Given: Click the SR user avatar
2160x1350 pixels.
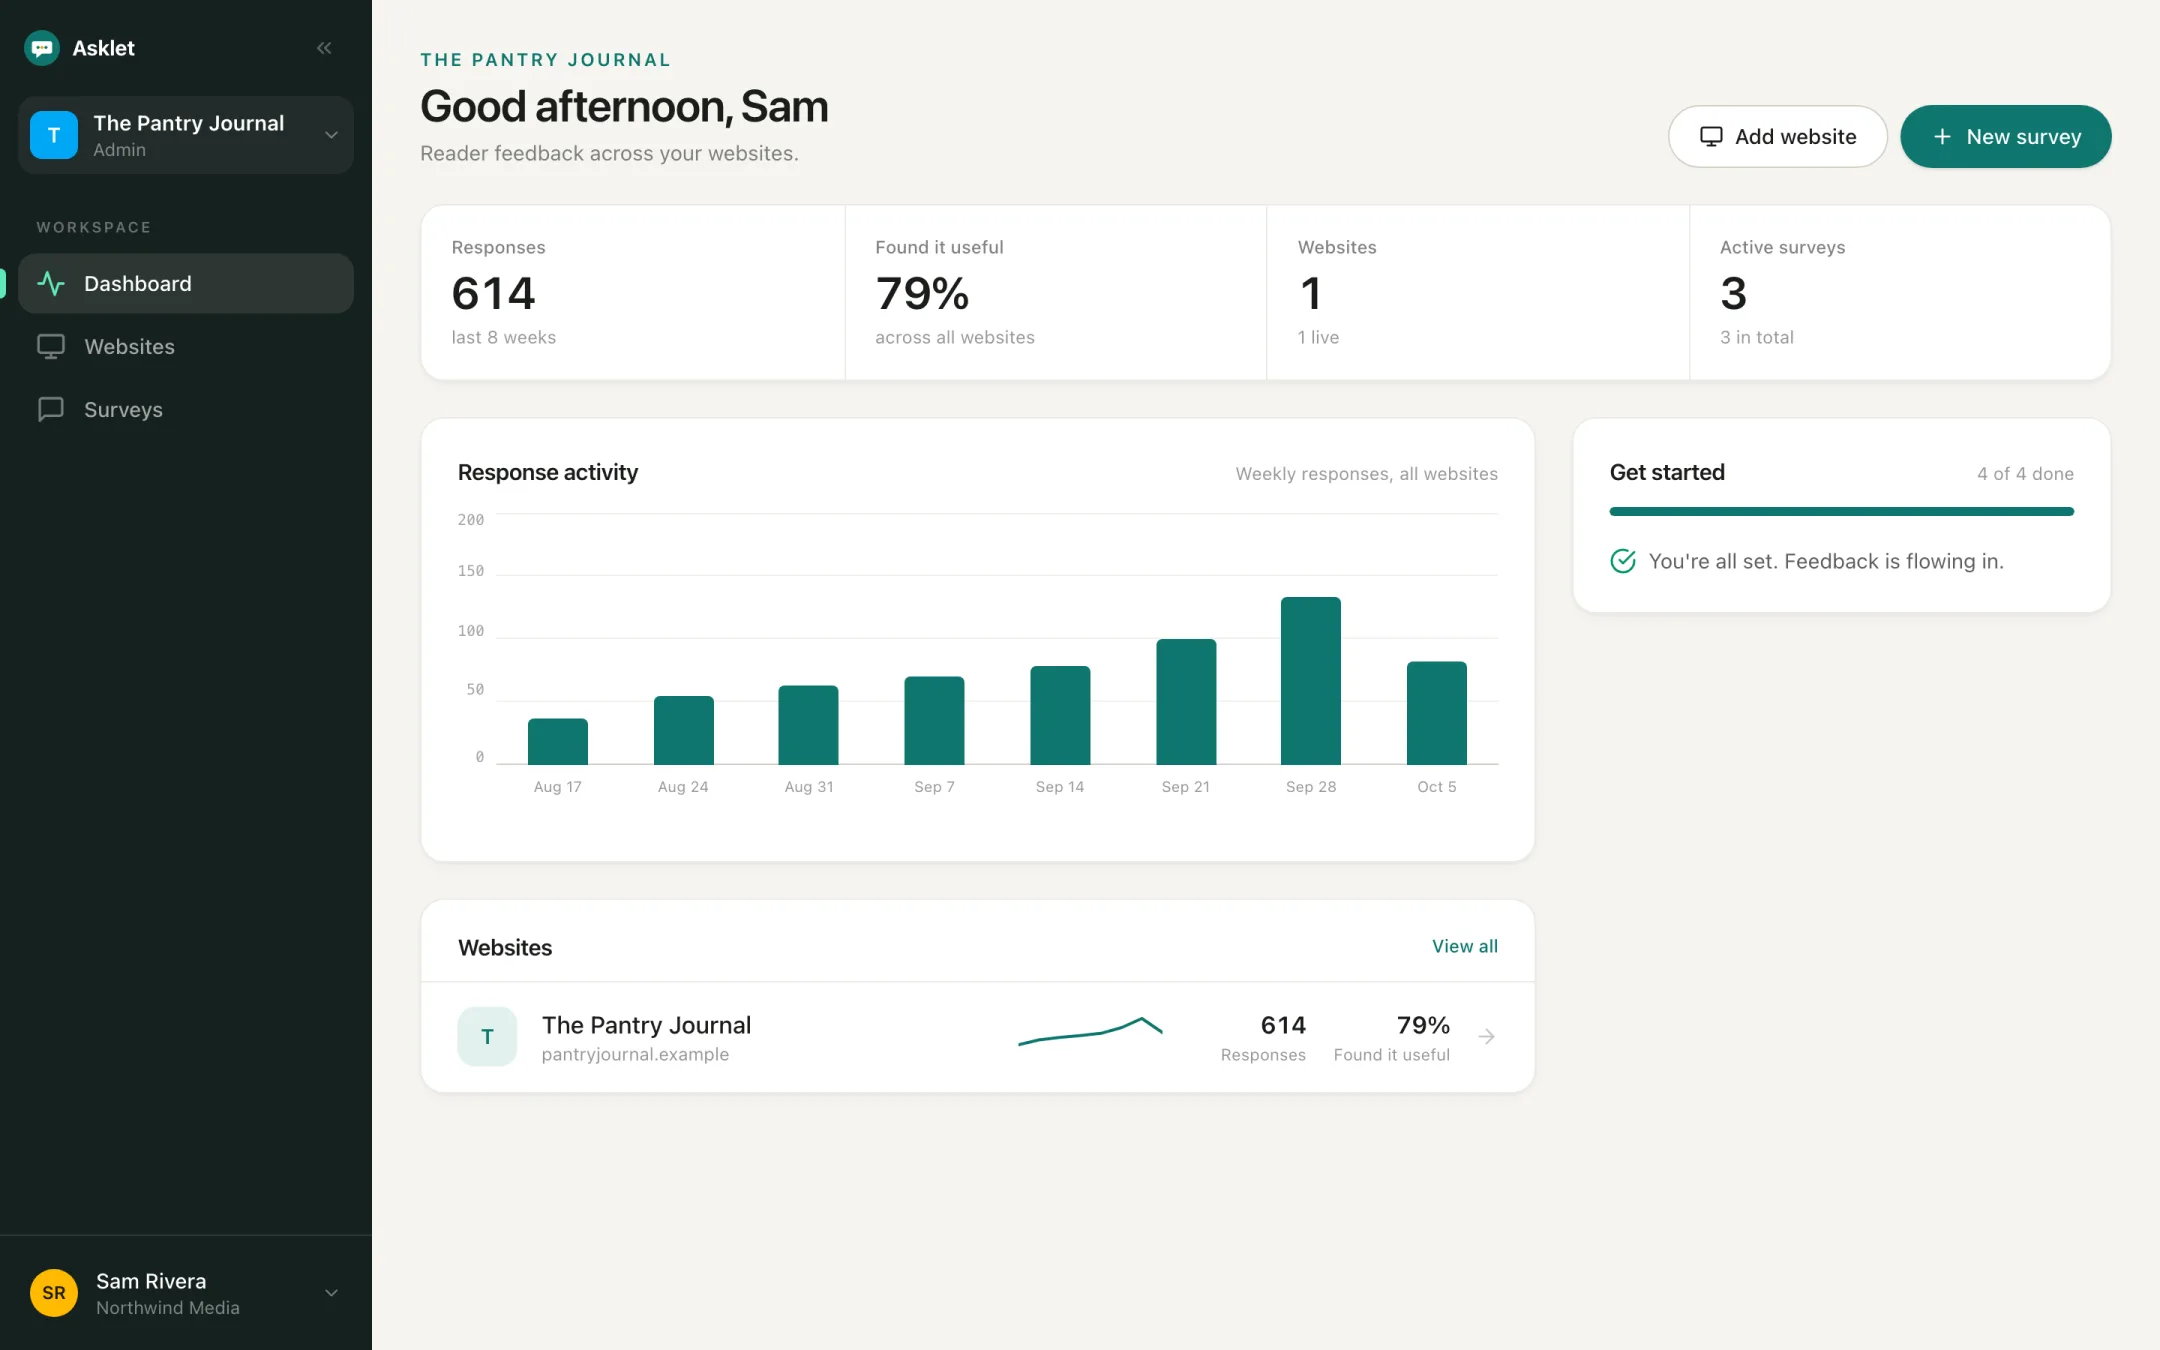Looking at the screenshot, I should (x=54, y=1293).
